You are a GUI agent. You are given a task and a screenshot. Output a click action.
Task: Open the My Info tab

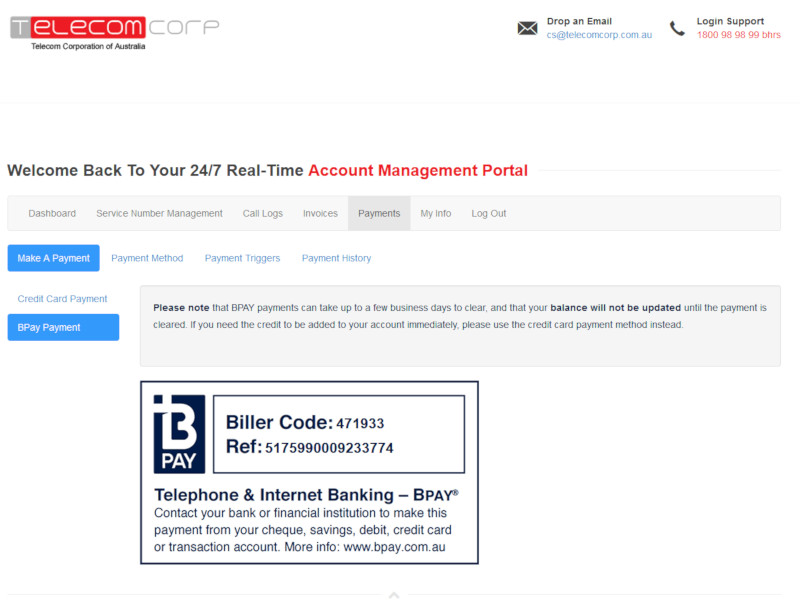coord(436,213)
